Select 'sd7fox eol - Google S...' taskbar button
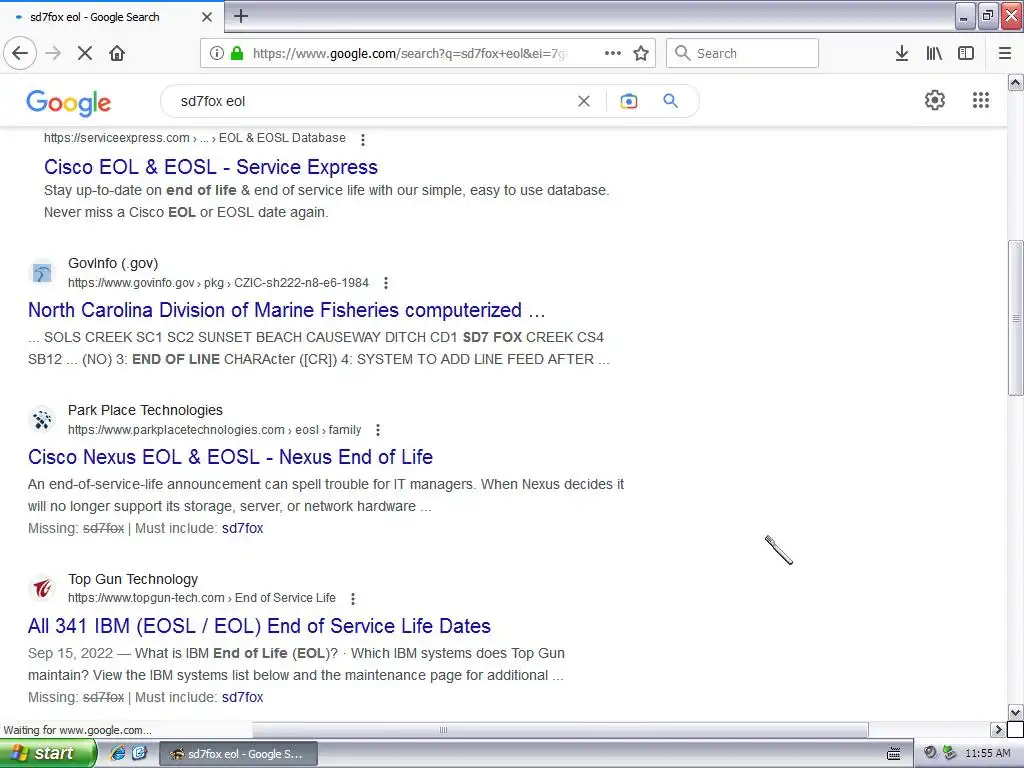The image size is (1024, 768). [238, 754]
